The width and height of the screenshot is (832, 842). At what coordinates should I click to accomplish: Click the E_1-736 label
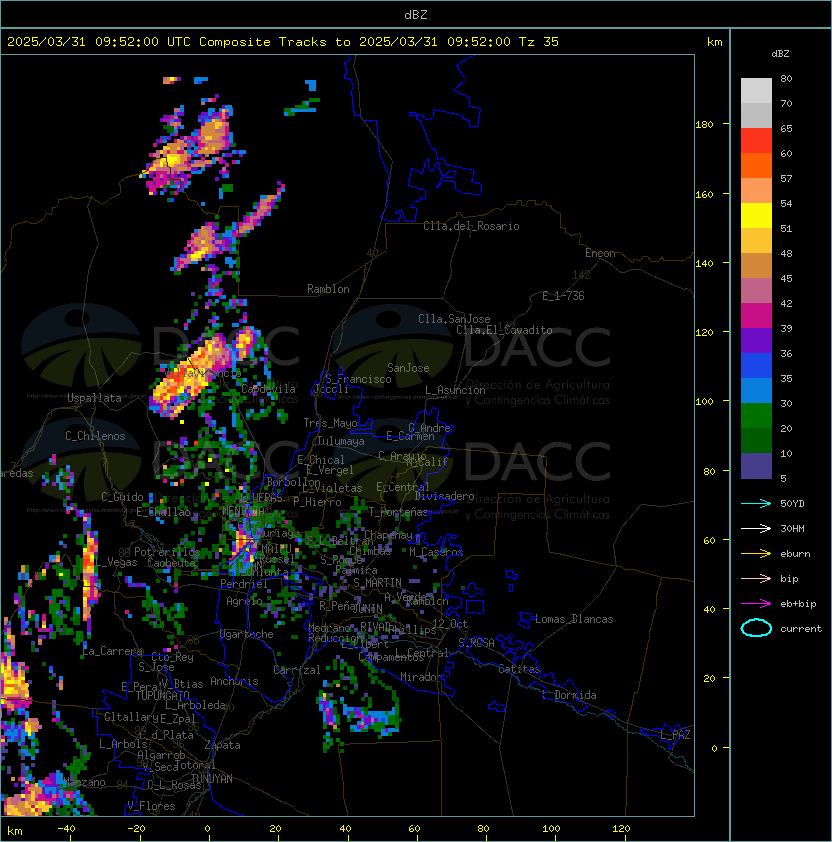(563, 296)
